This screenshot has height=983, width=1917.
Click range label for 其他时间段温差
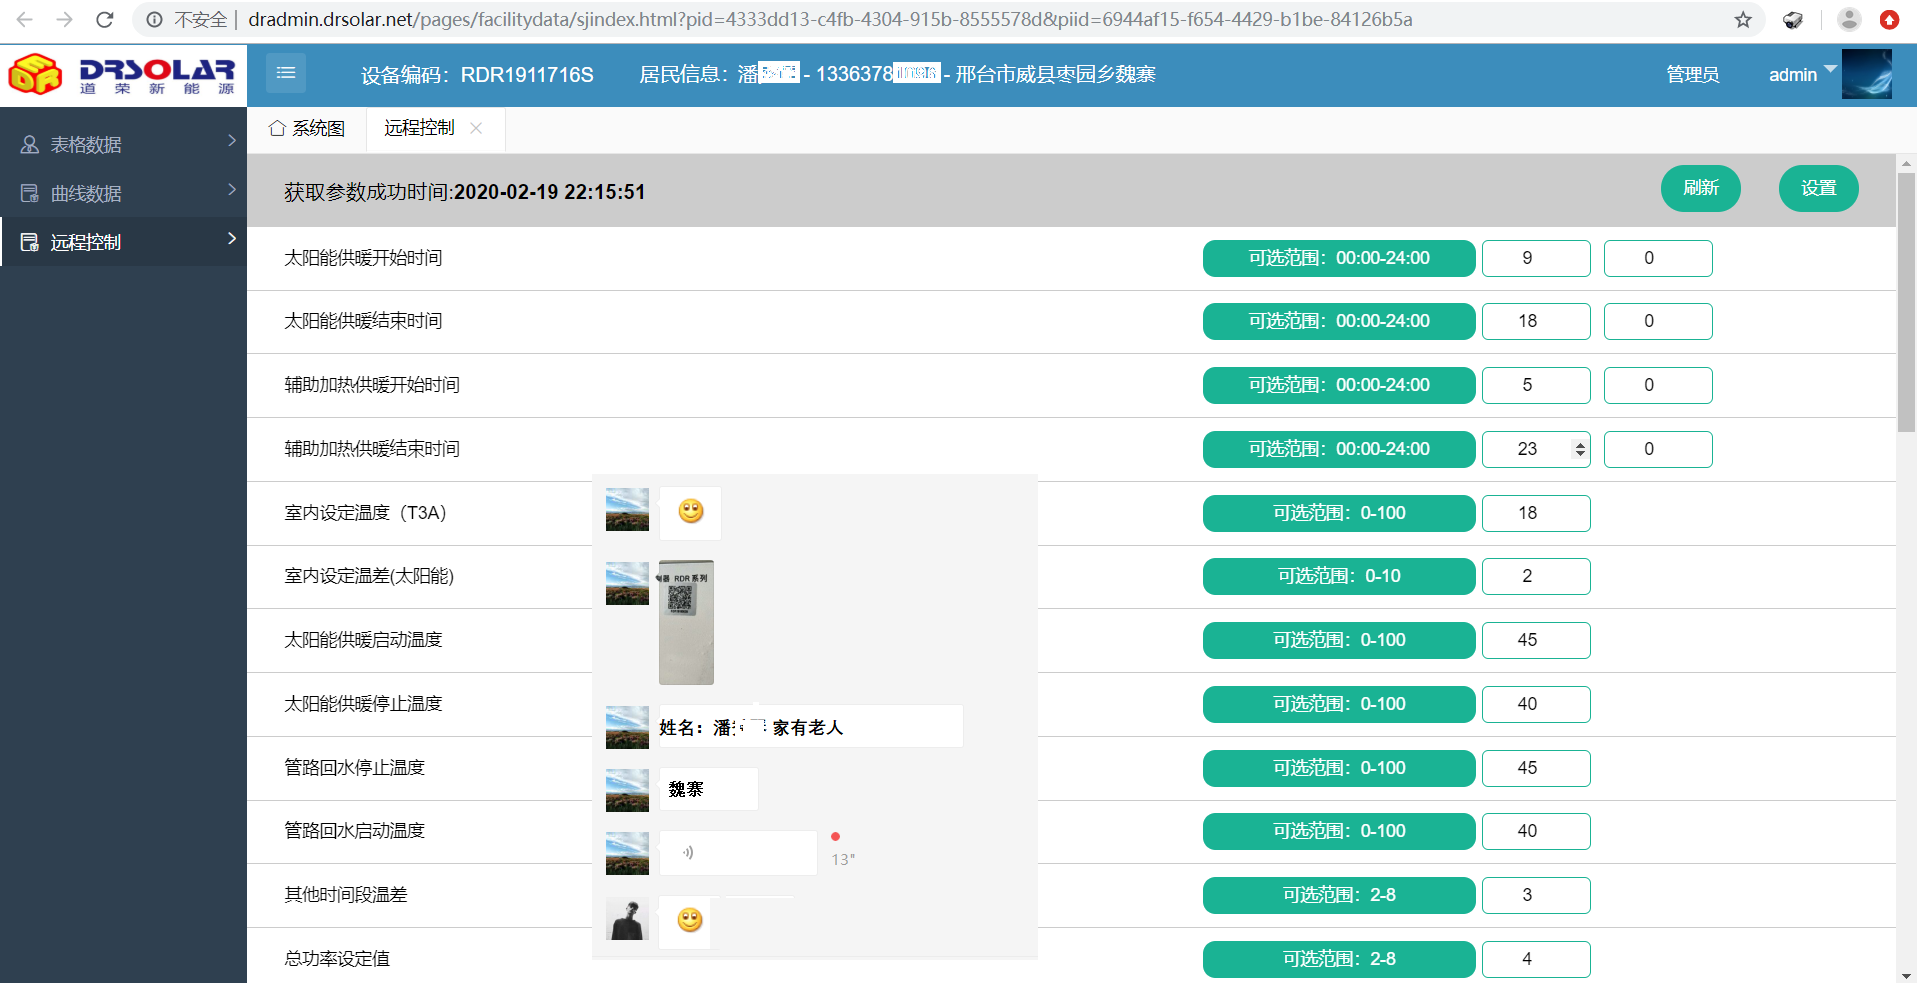[1339, 895]
